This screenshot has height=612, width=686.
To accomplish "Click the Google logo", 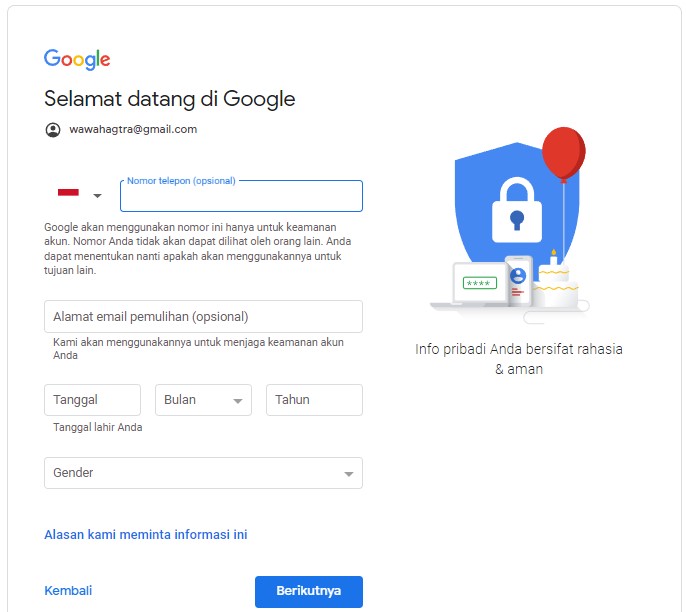I will tap(77, 59).
